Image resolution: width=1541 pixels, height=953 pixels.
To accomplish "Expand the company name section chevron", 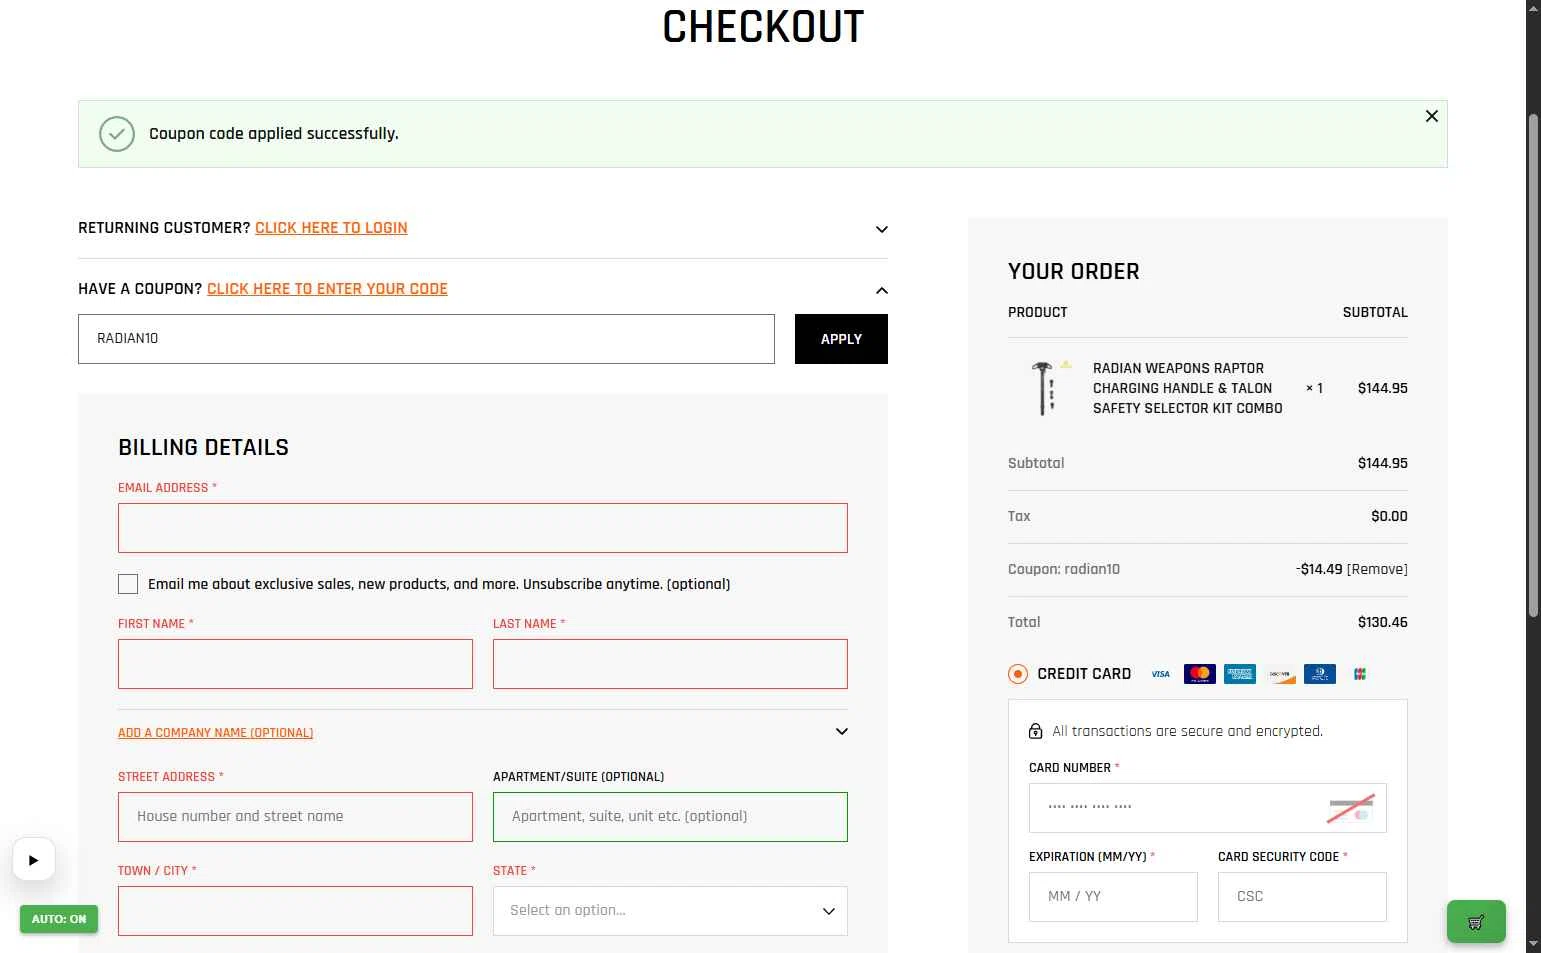I will click(x=841, y=731).
